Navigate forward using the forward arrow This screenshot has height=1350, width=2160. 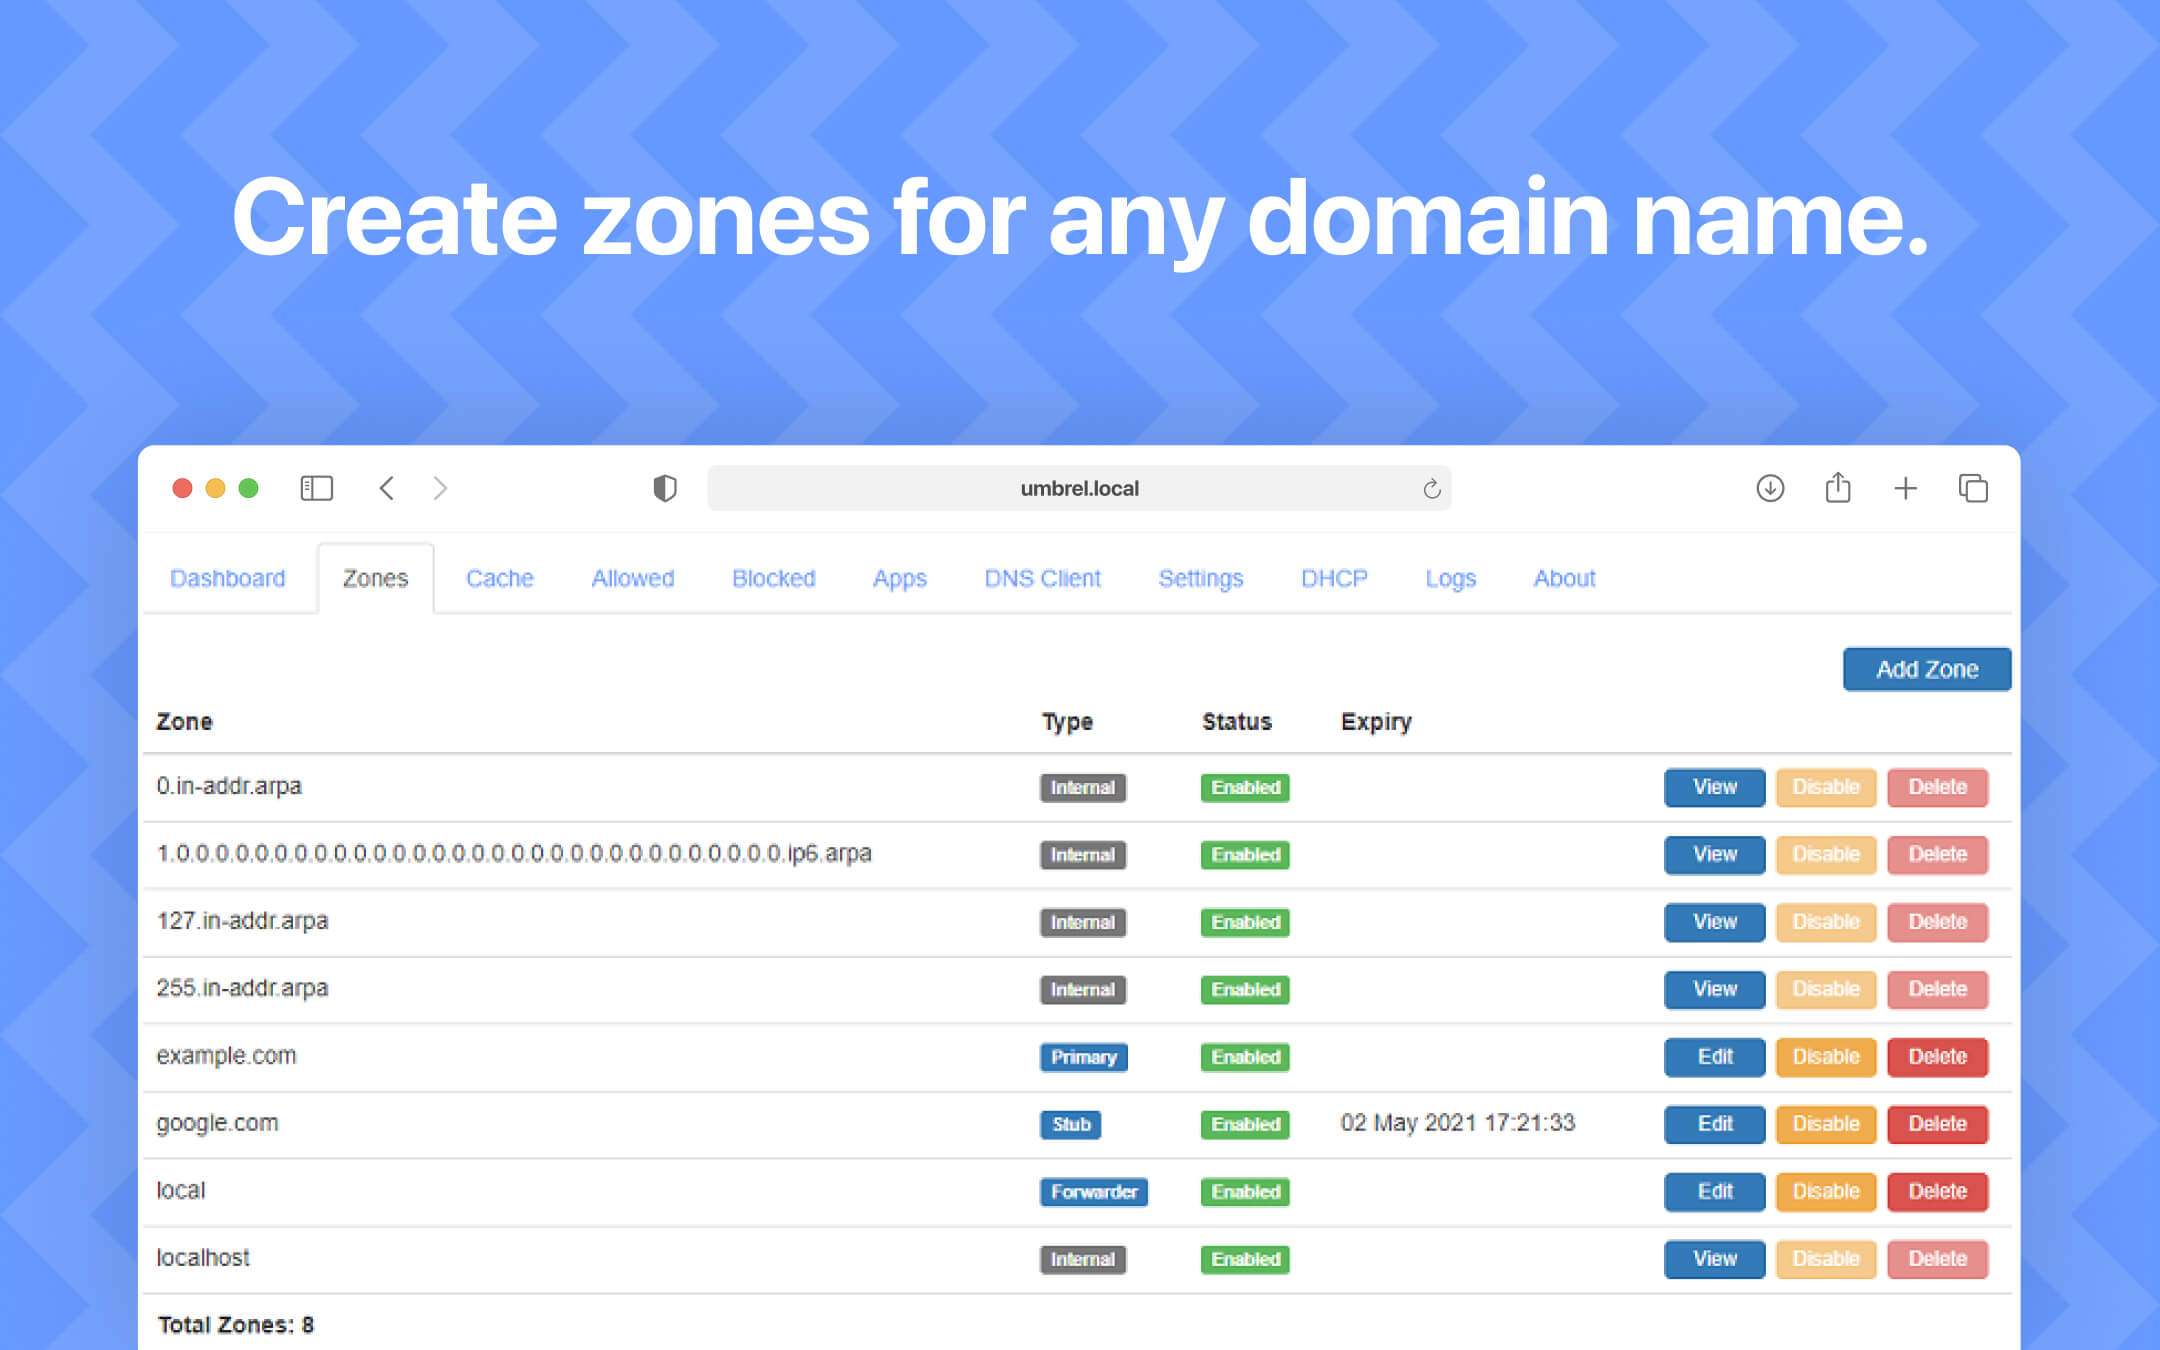pos(440,488)
